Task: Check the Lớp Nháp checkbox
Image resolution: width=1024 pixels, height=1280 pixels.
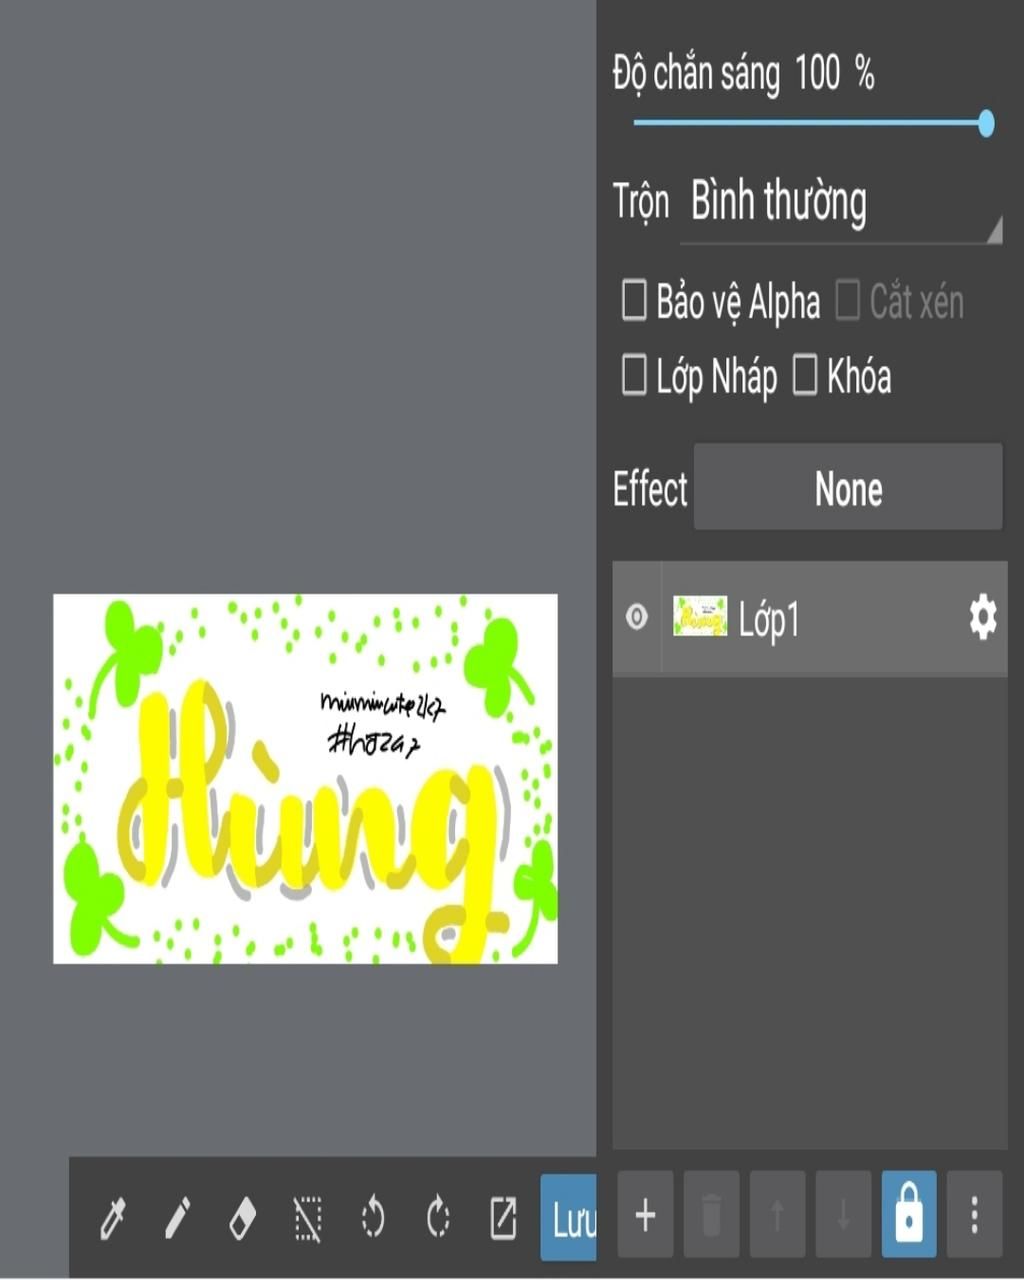Action: click(x=634, y=376)
